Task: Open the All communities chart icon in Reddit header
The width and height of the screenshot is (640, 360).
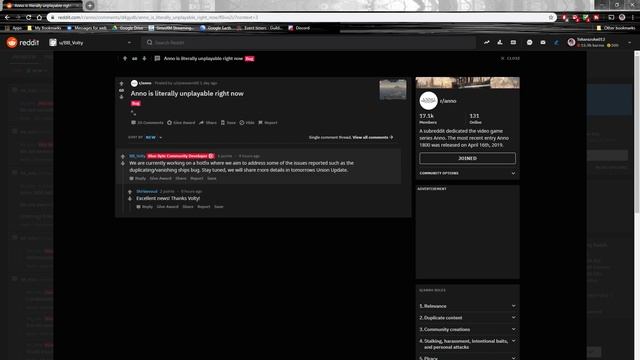Action: click(500, 42)
